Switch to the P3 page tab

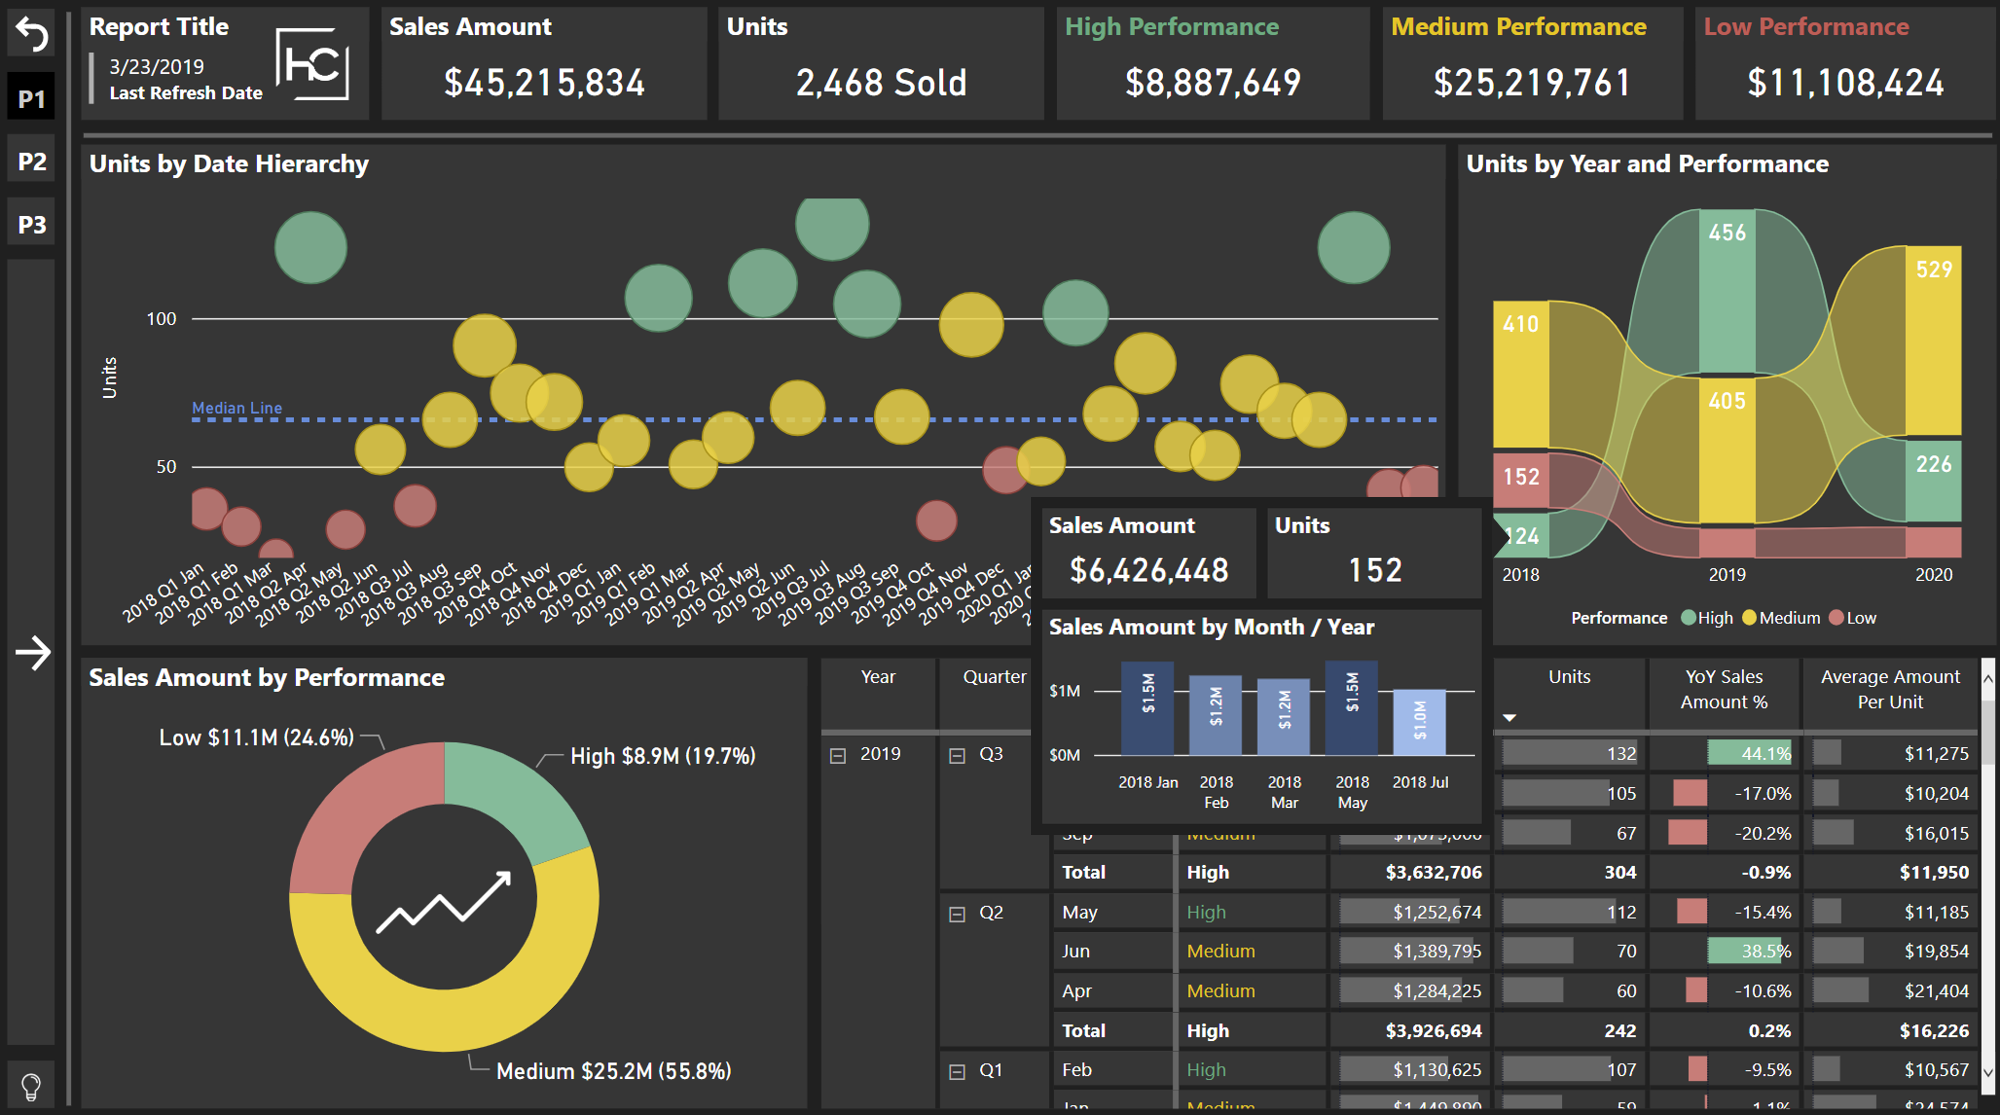[29, 222]
